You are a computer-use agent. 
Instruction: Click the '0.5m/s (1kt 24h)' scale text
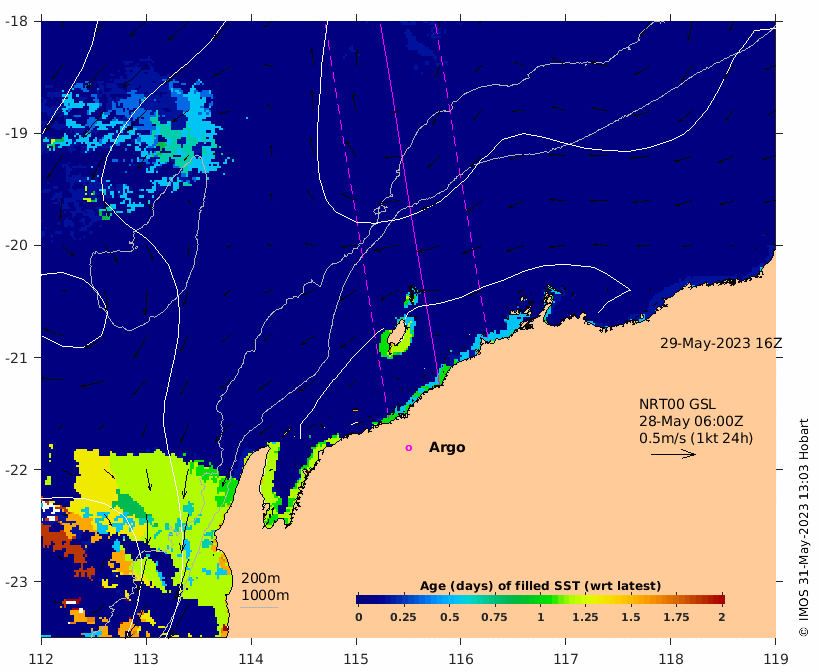pos(696,438)
